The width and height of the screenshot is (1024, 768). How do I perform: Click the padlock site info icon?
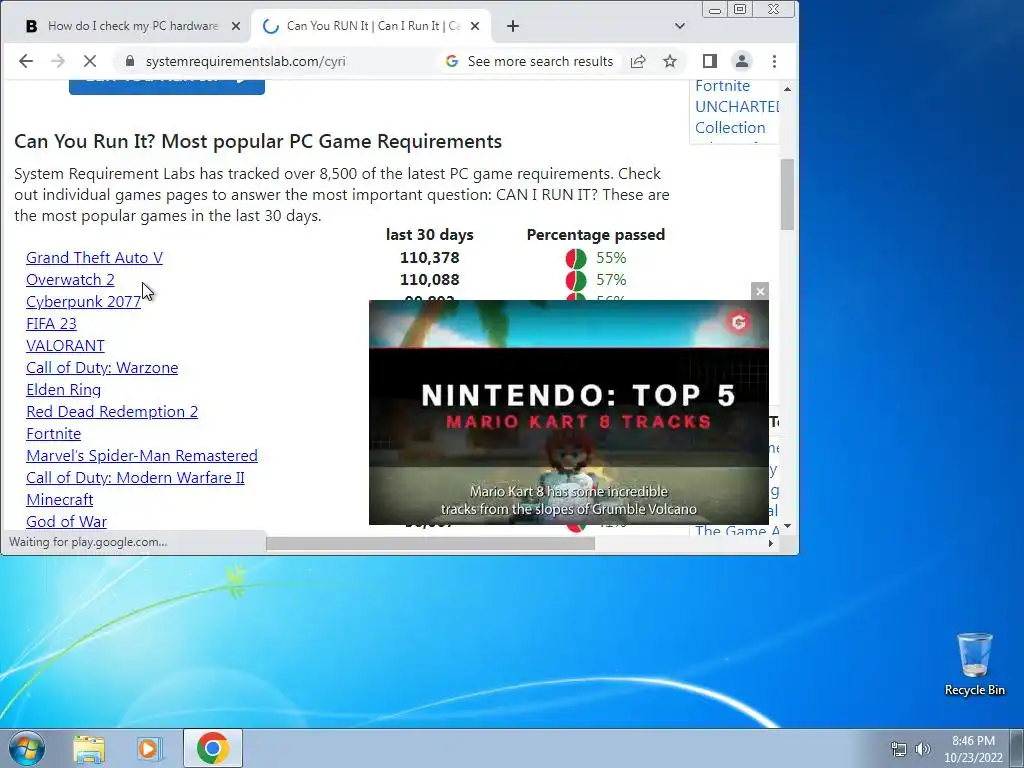129,61
